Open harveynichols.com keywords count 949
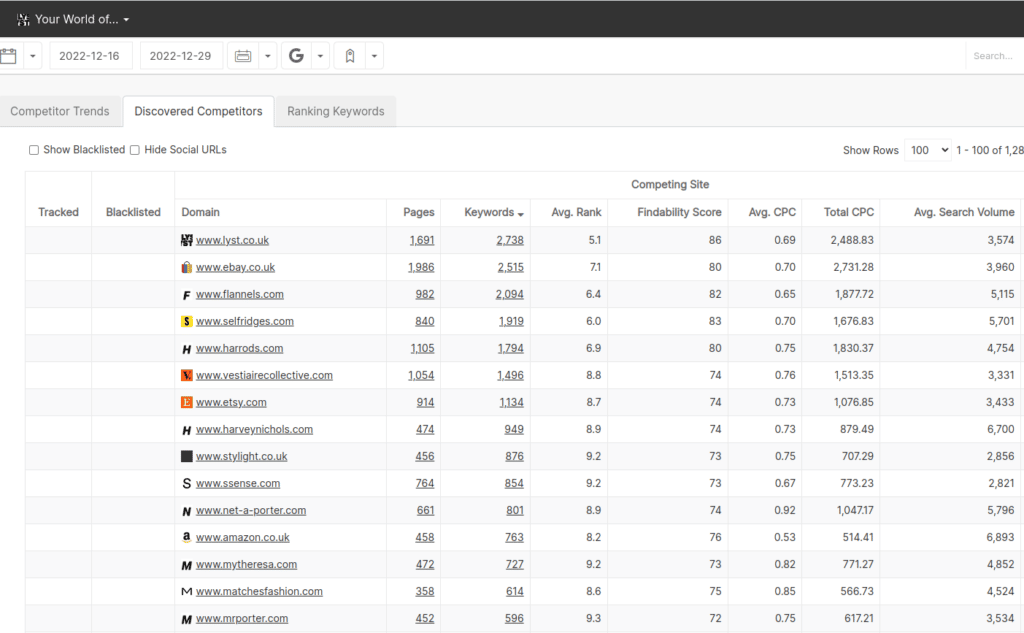The image size is (1024, 633). [514, 430]
